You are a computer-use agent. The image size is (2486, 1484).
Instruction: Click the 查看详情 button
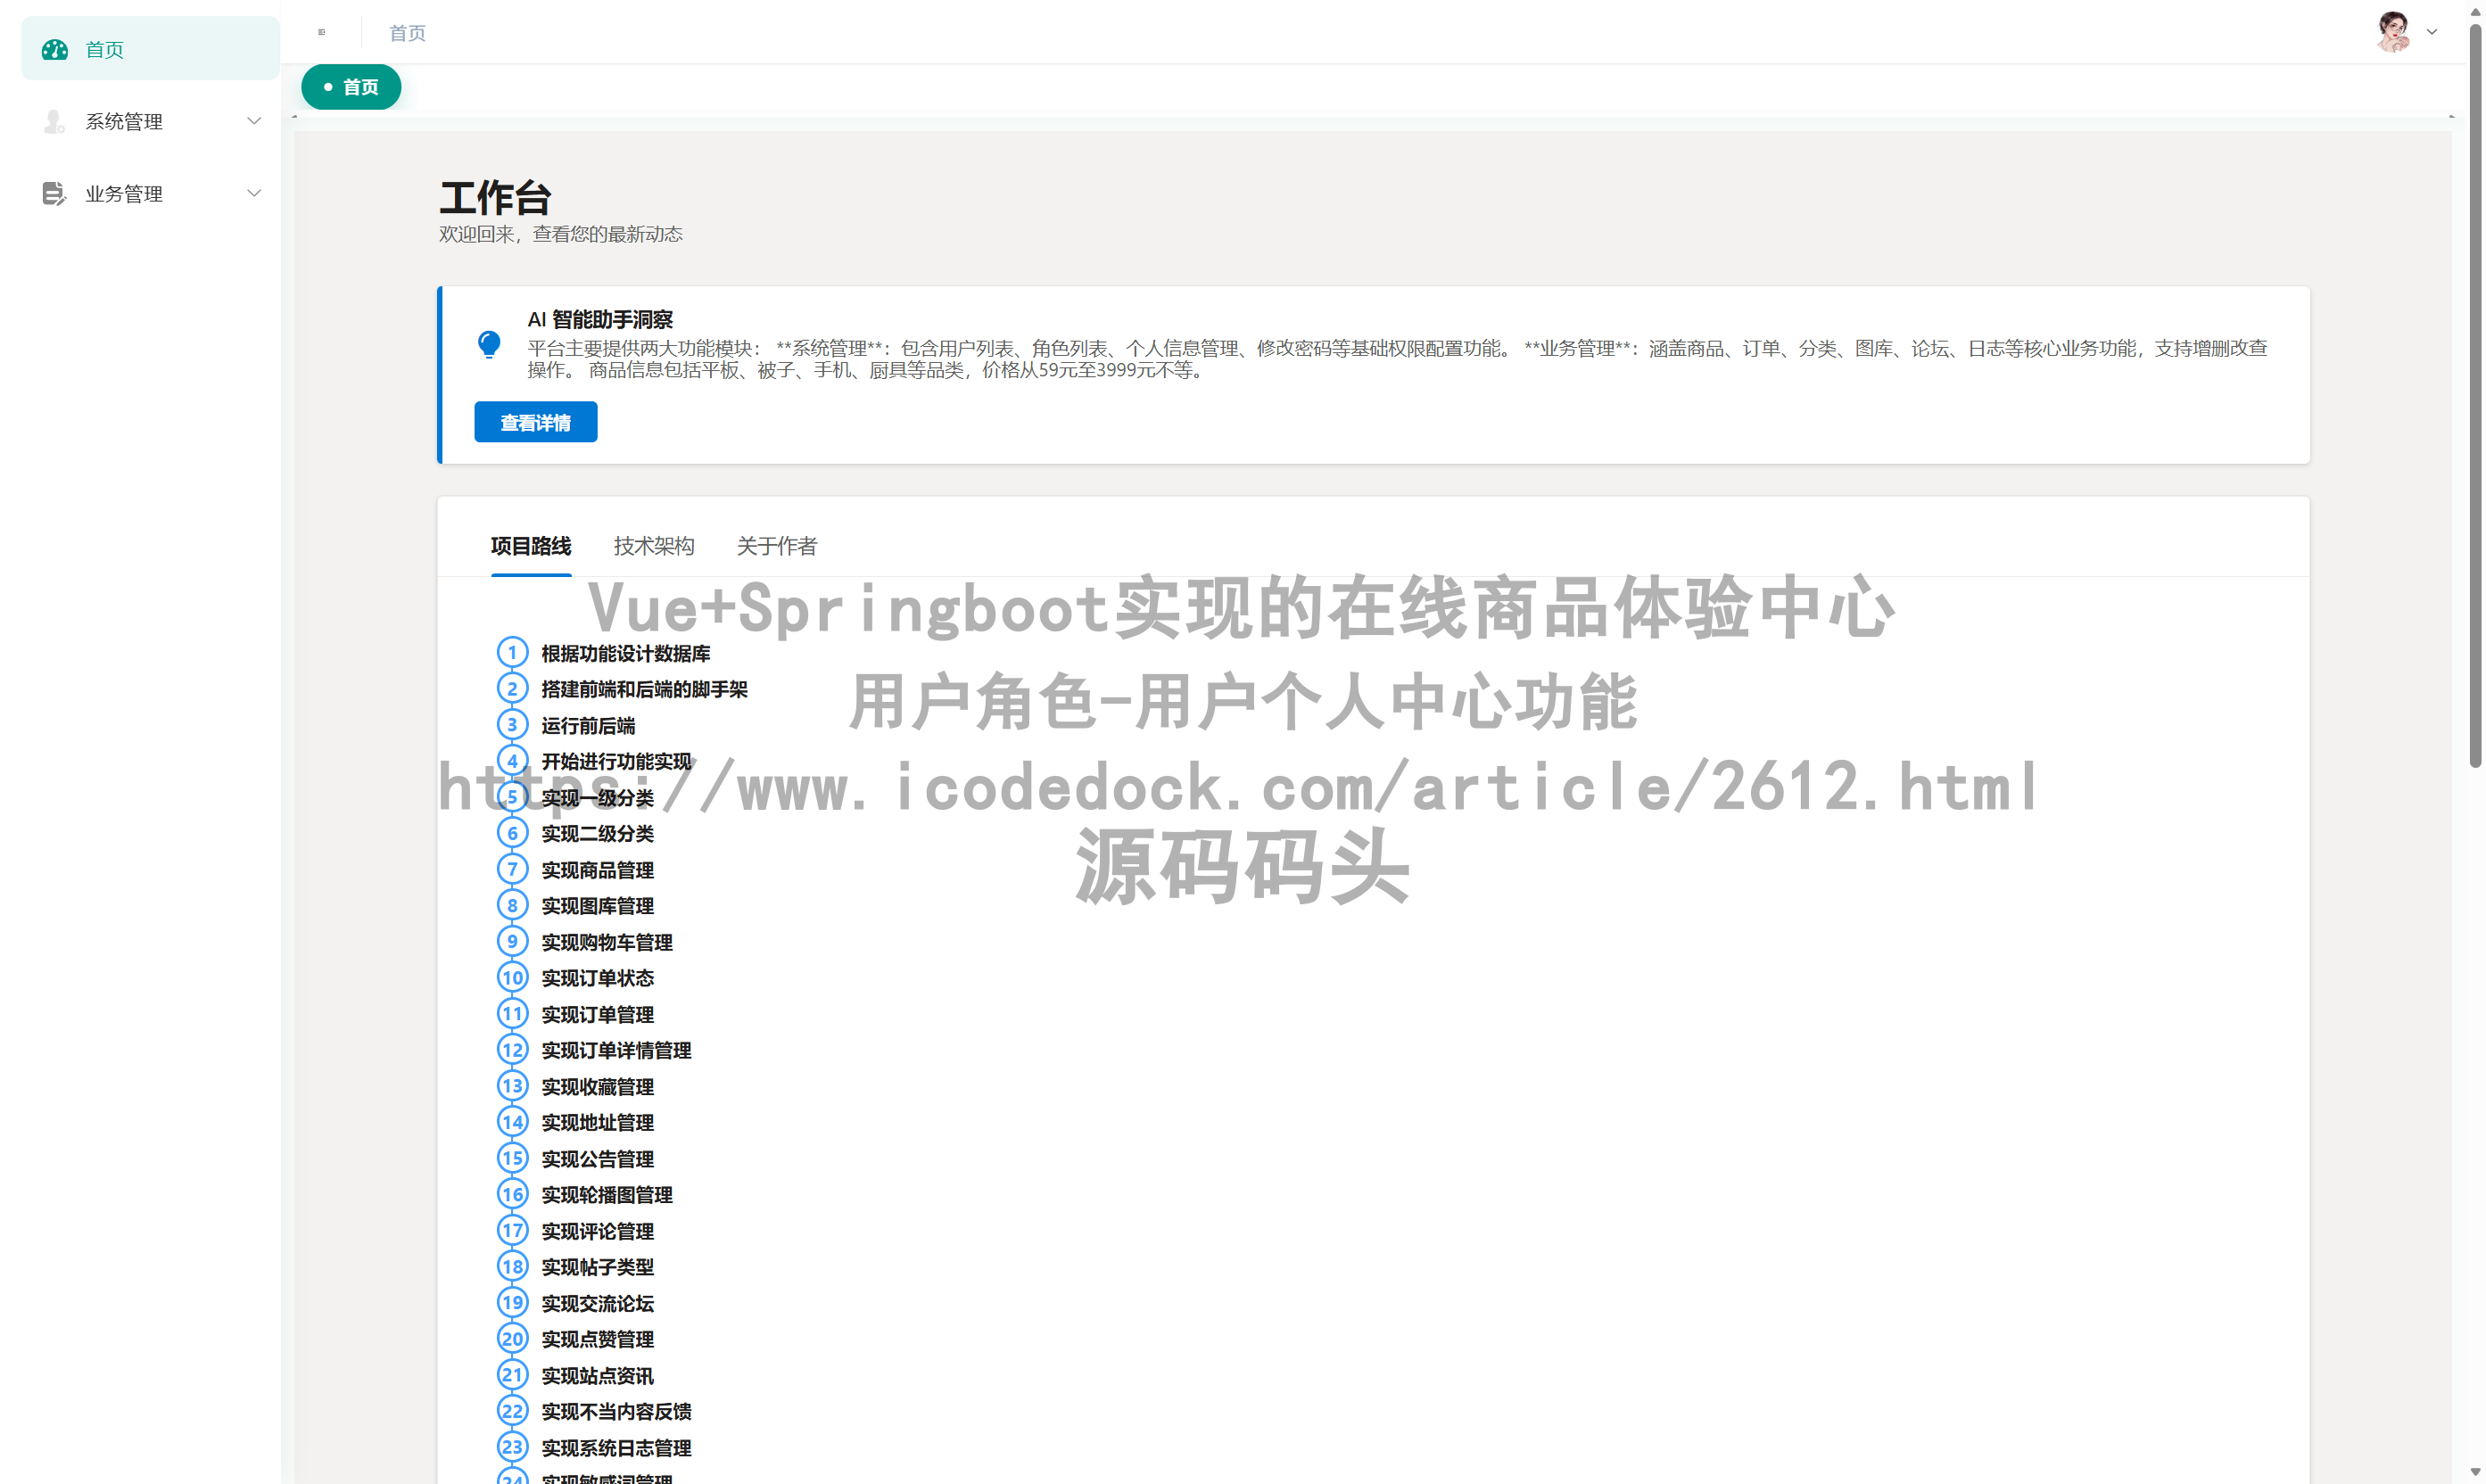point(535,422)
